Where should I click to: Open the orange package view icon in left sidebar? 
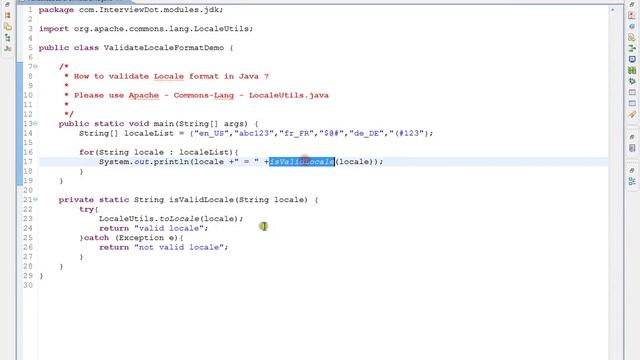(7, 16)
